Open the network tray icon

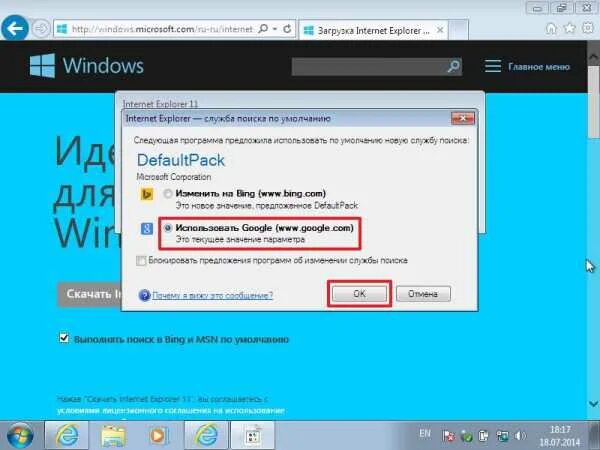[x=502, y=436]
